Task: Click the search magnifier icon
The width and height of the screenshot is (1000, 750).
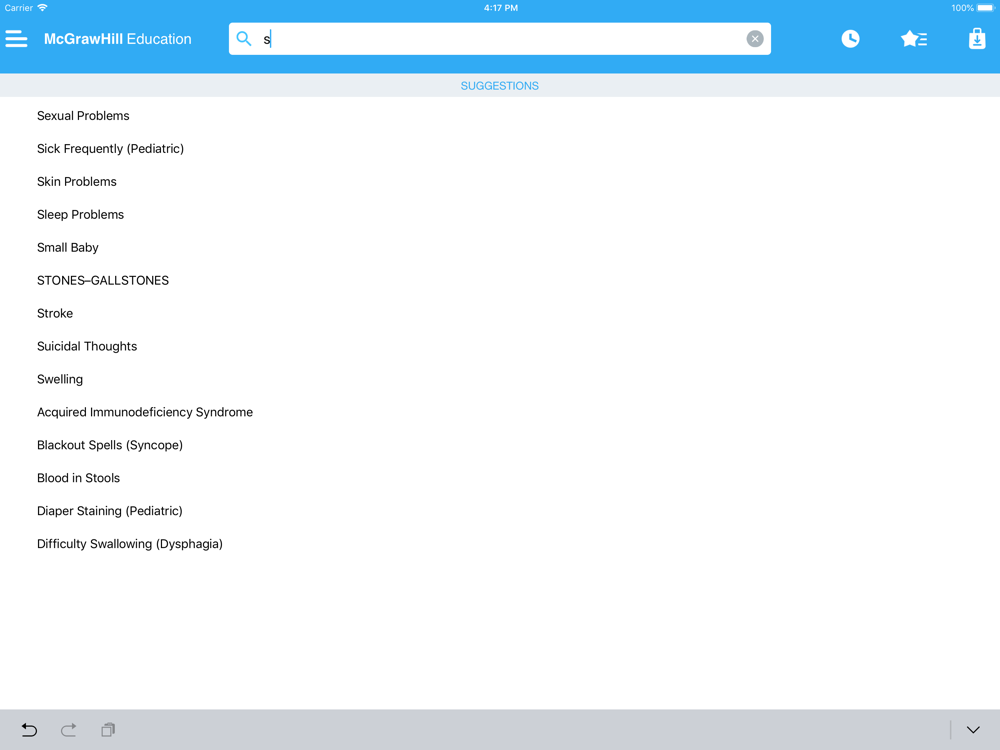Action: point(244,39)
